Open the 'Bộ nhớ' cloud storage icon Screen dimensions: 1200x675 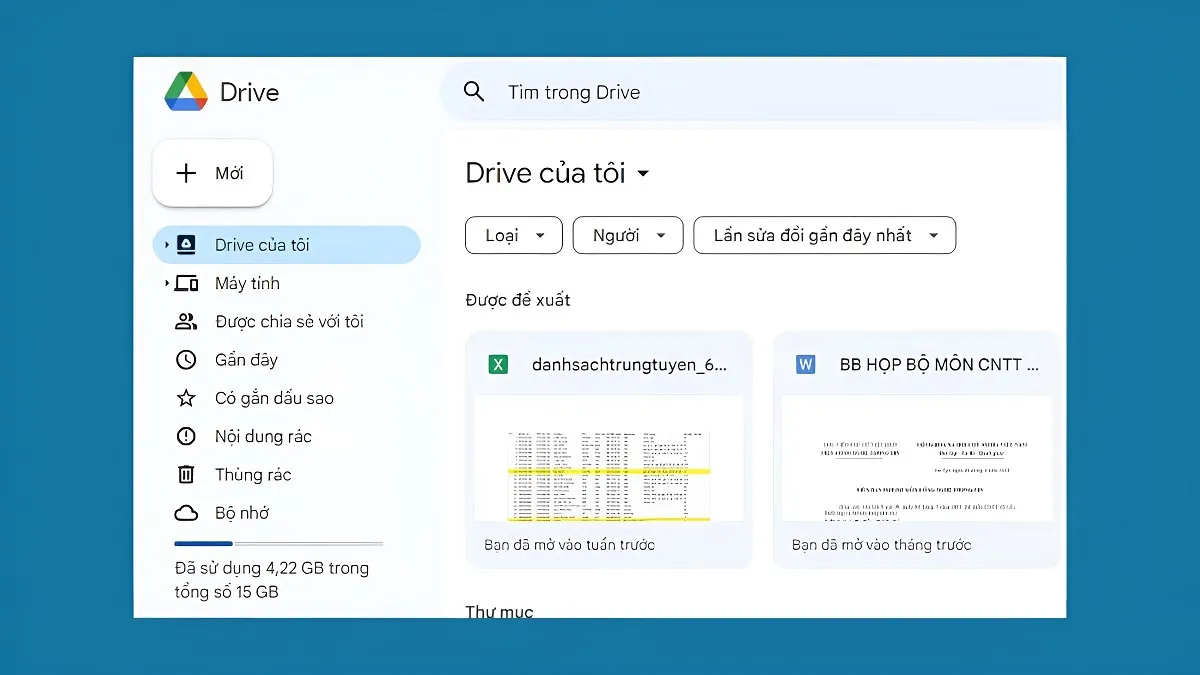[185, 512]
